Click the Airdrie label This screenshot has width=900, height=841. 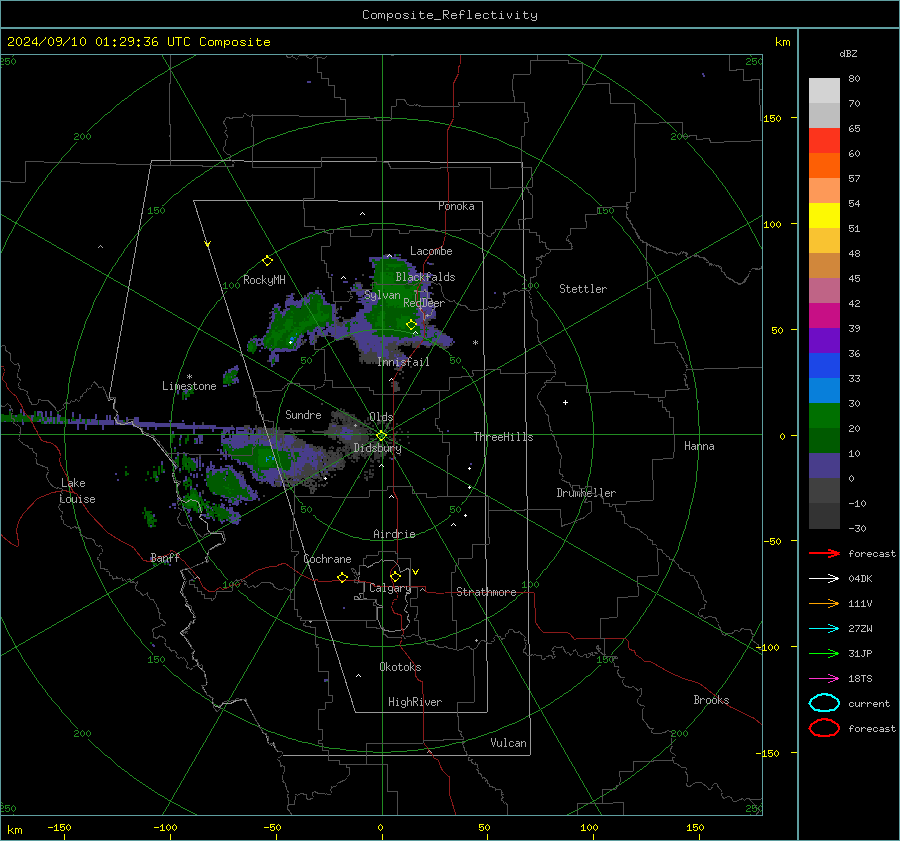pos(394,534)
